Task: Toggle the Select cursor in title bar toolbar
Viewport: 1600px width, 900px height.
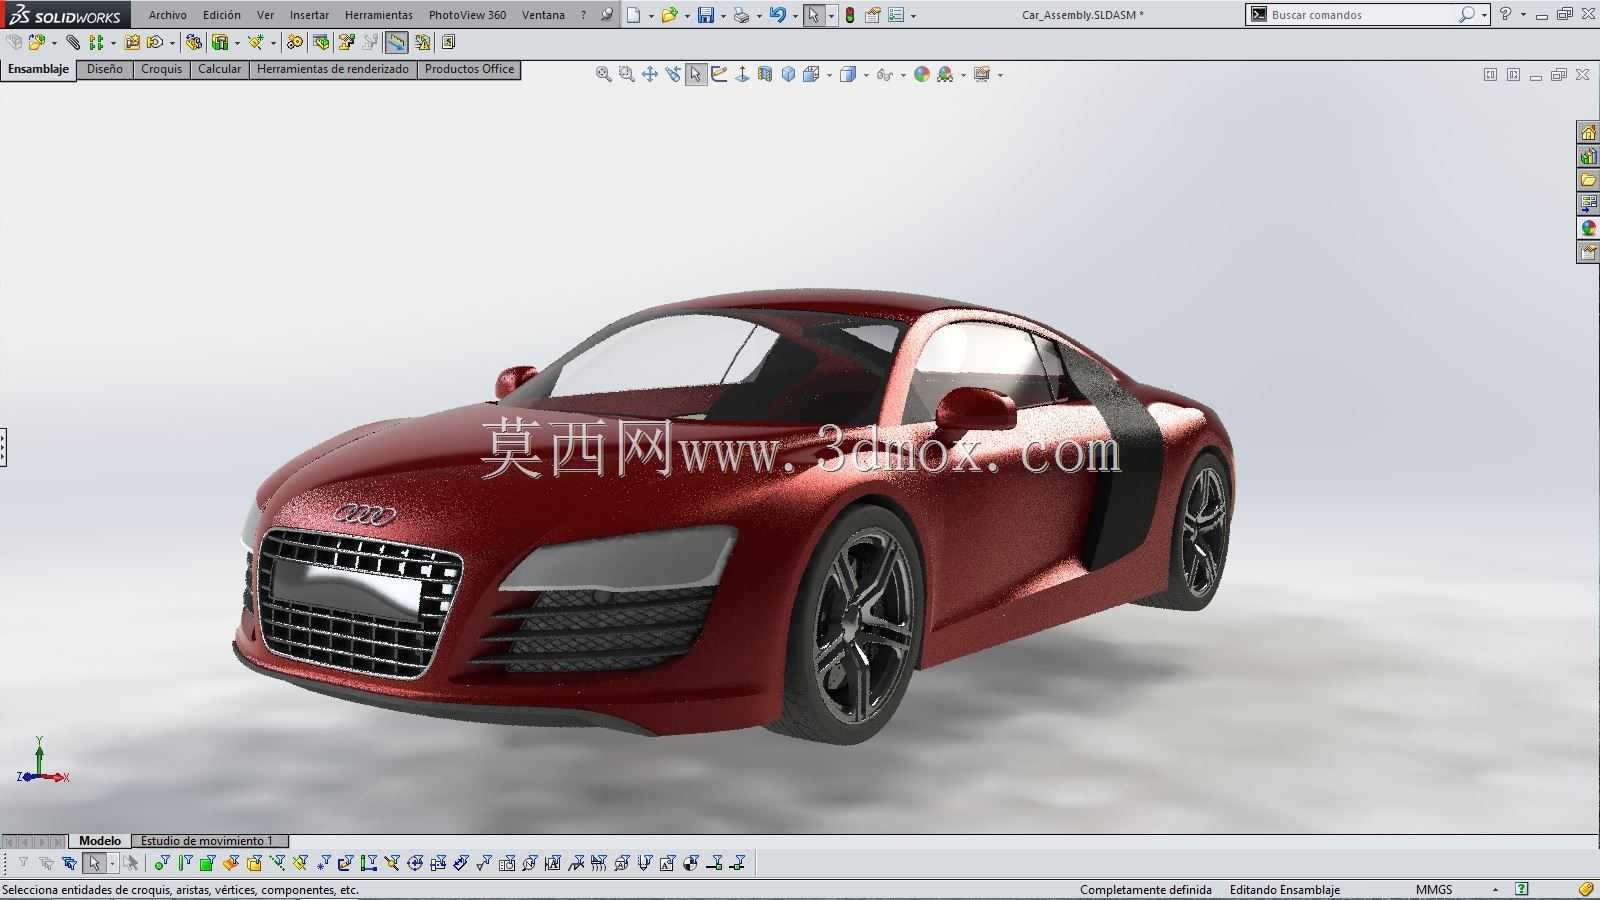Action: tap(814, 15)
